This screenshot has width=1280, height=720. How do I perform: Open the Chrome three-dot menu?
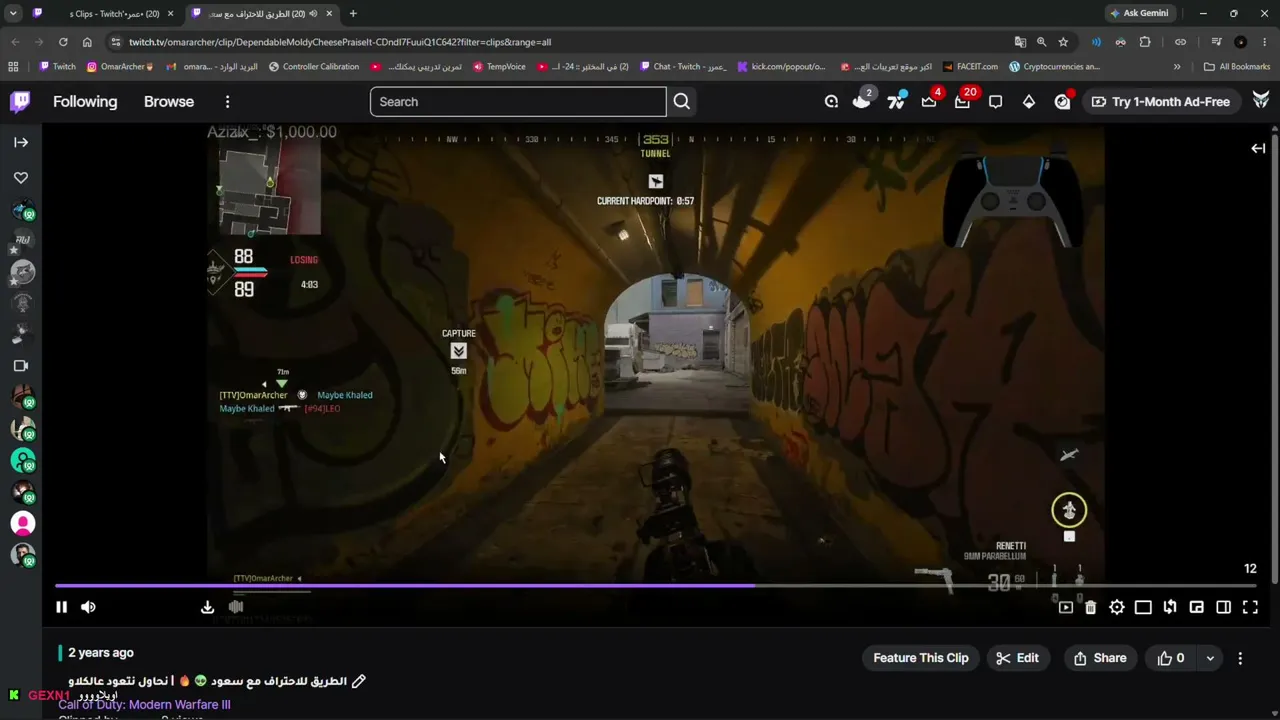point(1264,42)
